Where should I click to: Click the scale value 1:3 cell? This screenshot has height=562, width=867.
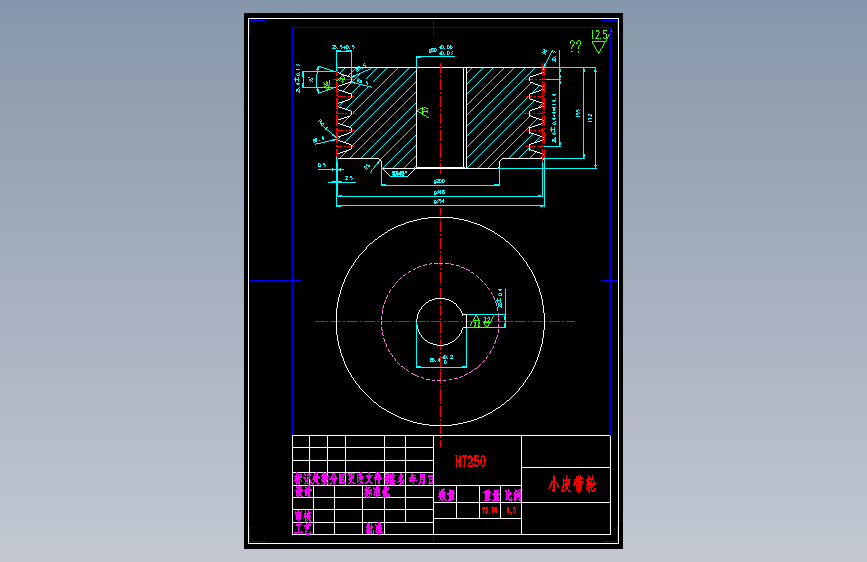click(511, 510)
